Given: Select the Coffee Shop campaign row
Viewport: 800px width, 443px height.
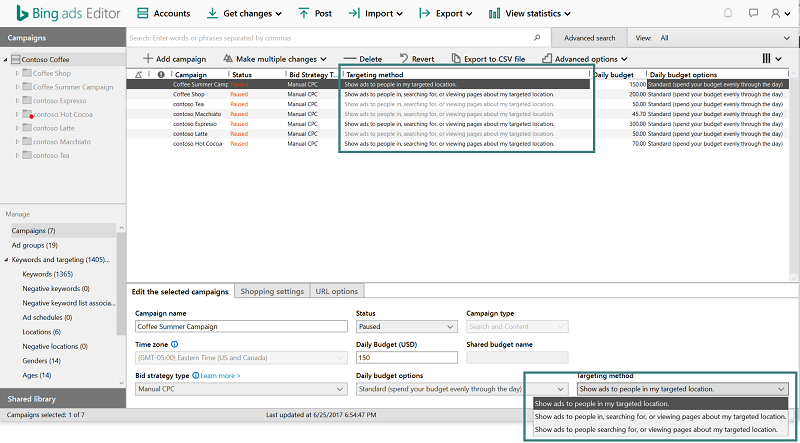Looking at the screenshot, I should pyautogui.click(x=458, y=94).
